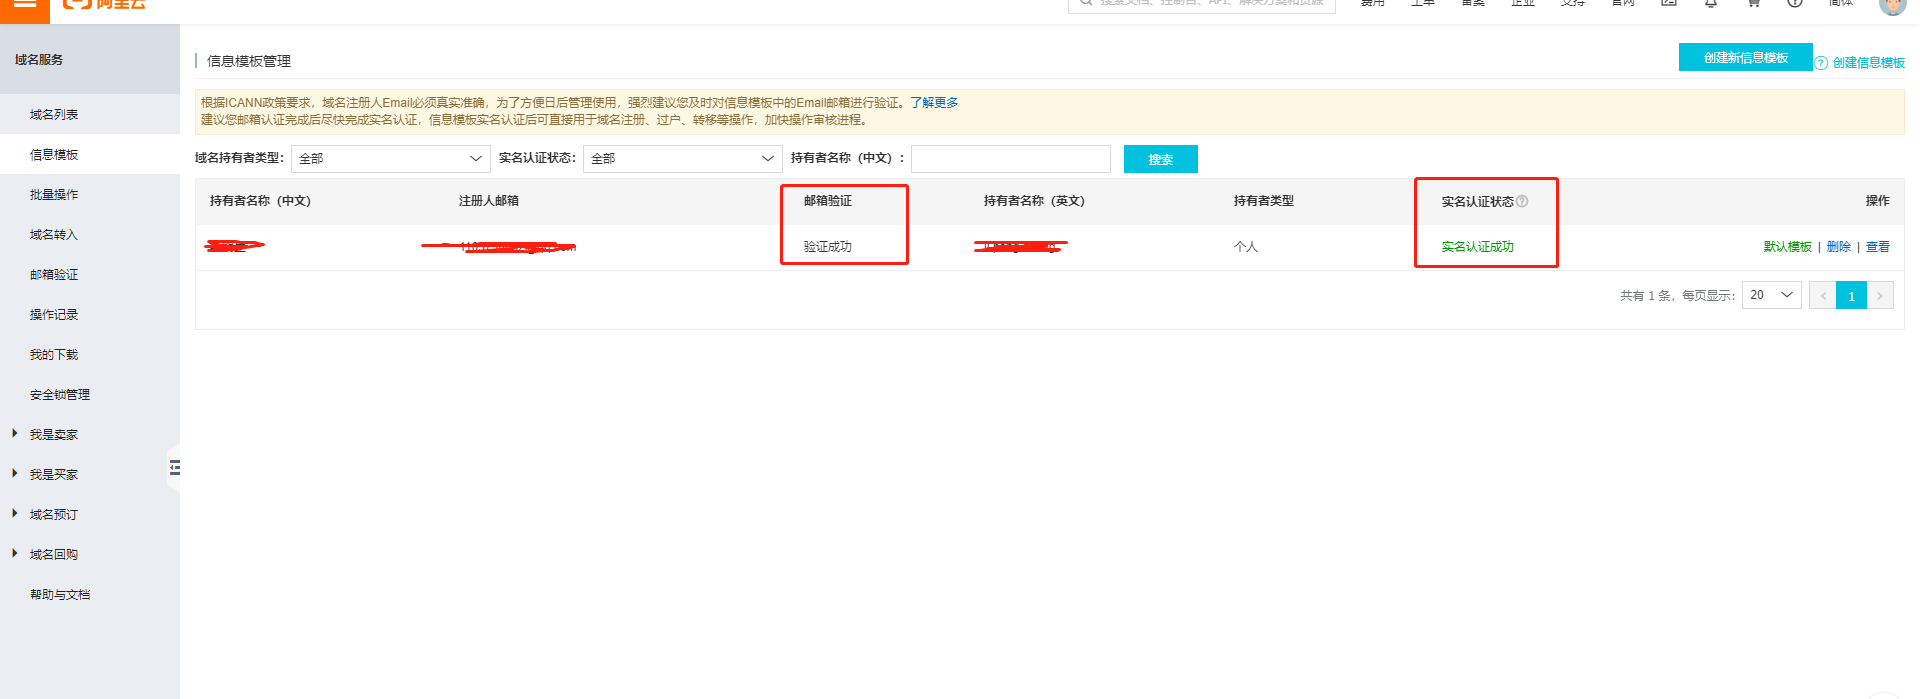
Task: Click 删除 in the table row
Action: tap(1838, 246)
